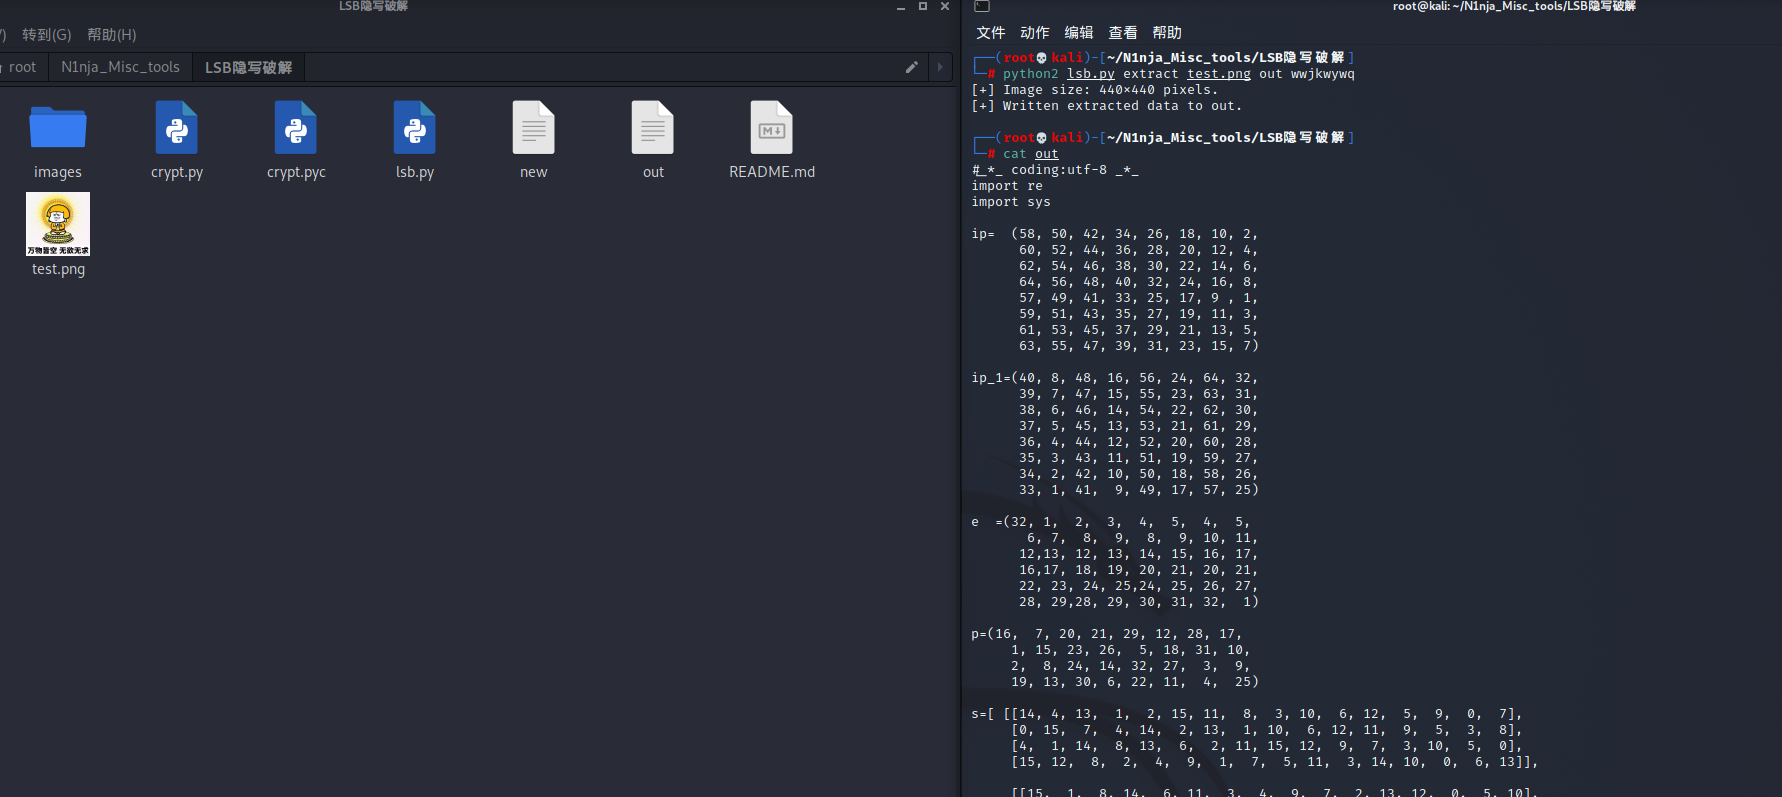Click the terminal window title icon

[982, 6]
